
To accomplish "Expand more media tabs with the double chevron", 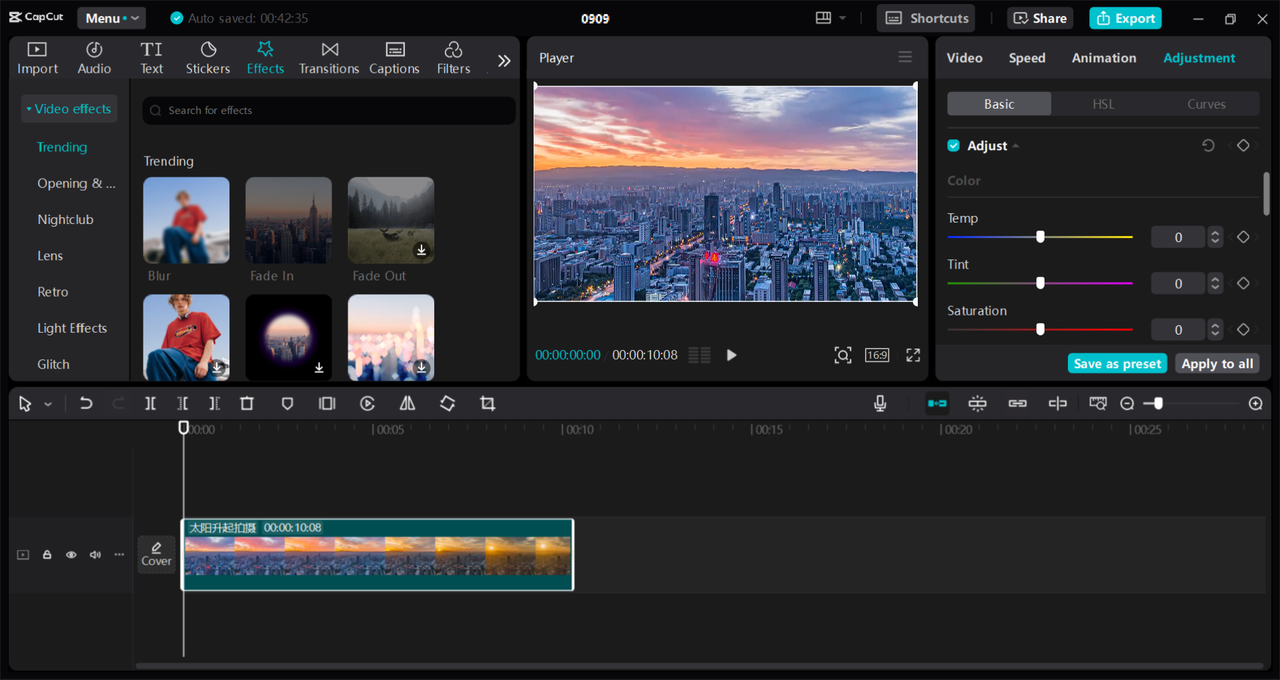I will [504, 60].
